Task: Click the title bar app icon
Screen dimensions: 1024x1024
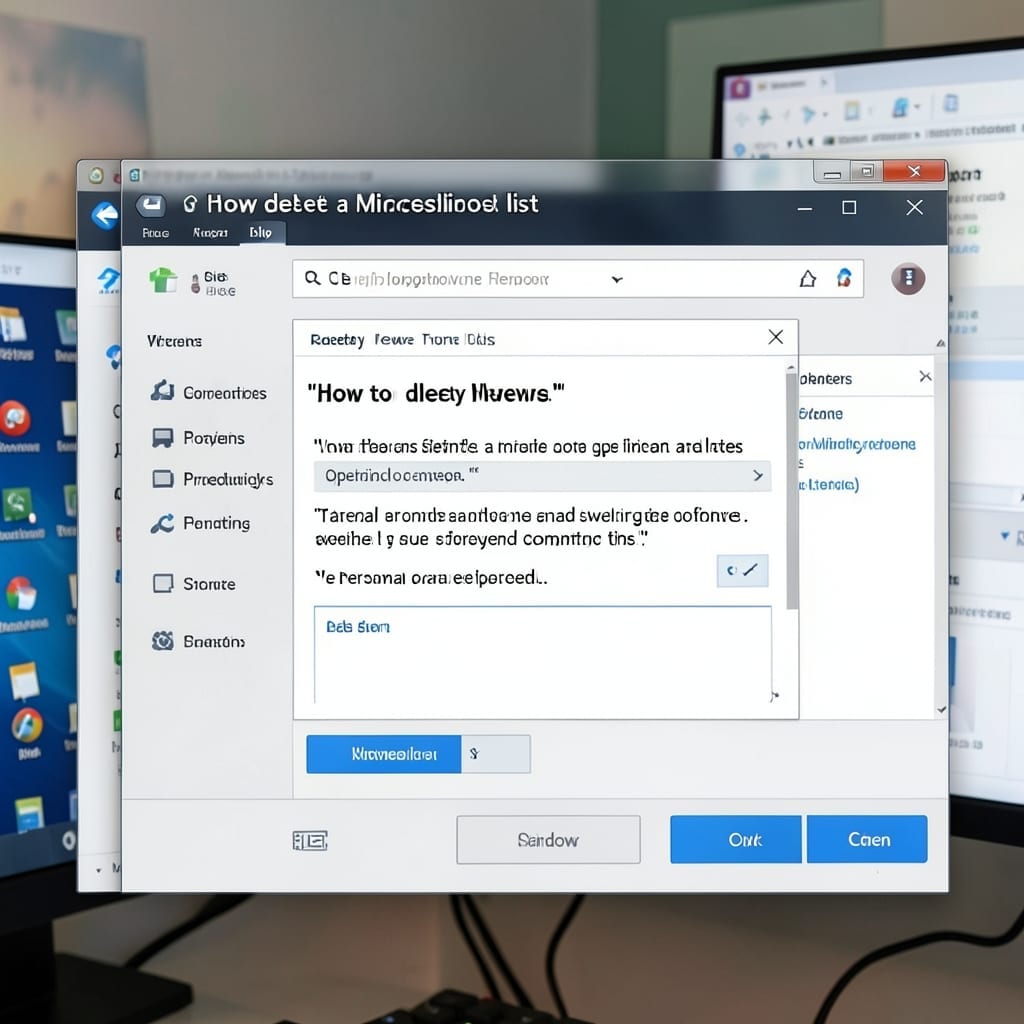Action: point(151,205)
